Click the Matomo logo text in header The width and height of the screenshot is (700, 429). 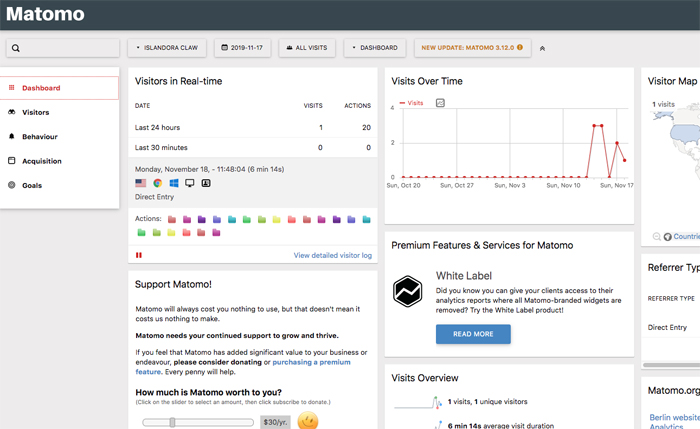tap(45, 14)
